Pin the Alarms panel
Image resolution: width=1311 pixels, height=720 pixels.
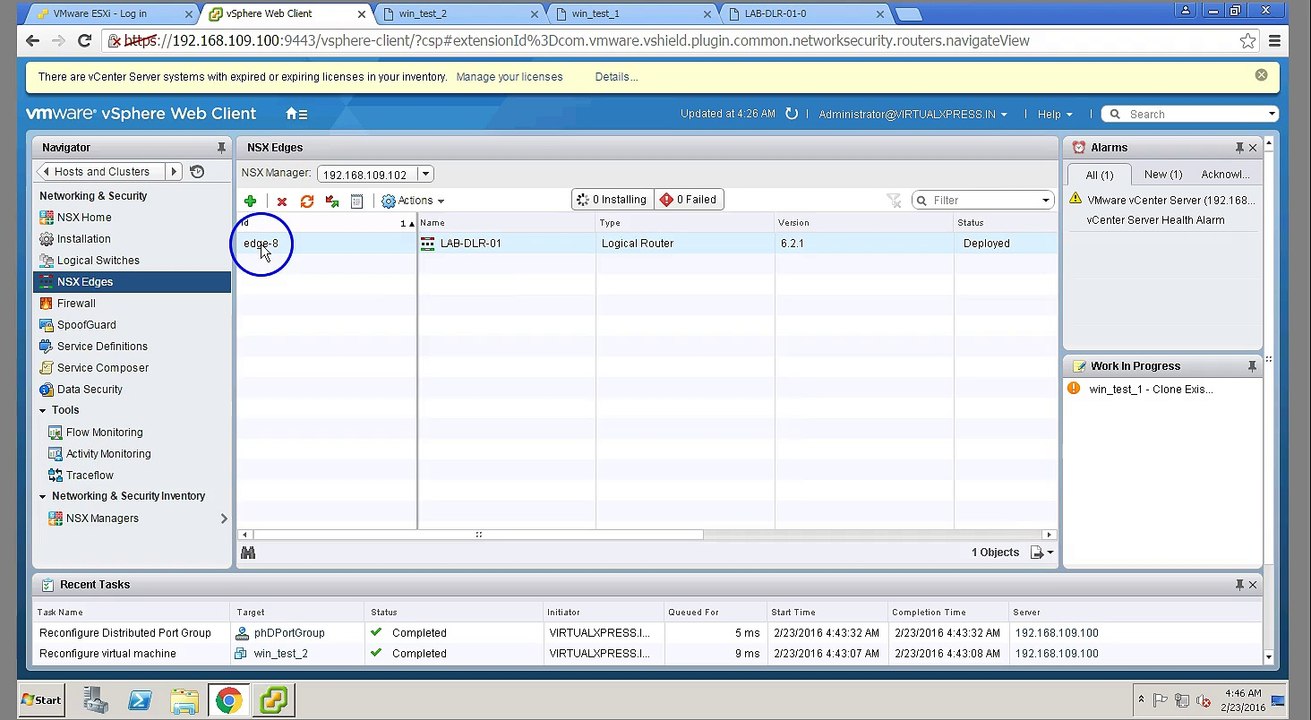point(1240,148)
